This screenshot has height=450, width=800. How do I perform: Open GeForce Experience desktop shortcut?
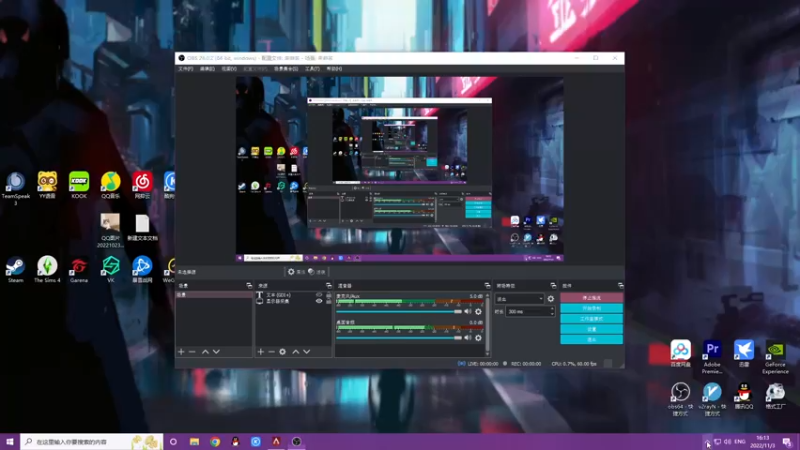click(x=776, y=357)
